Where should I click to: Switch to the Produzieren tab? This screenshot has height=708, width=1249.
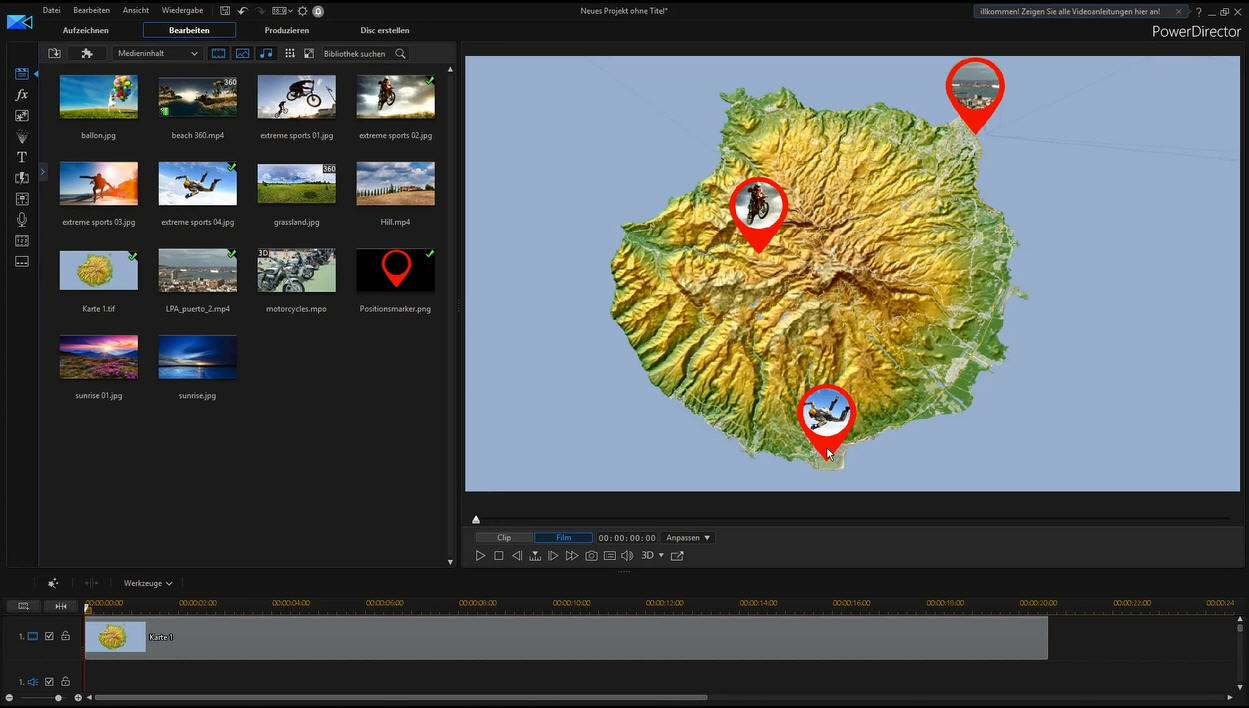point(287,30)
